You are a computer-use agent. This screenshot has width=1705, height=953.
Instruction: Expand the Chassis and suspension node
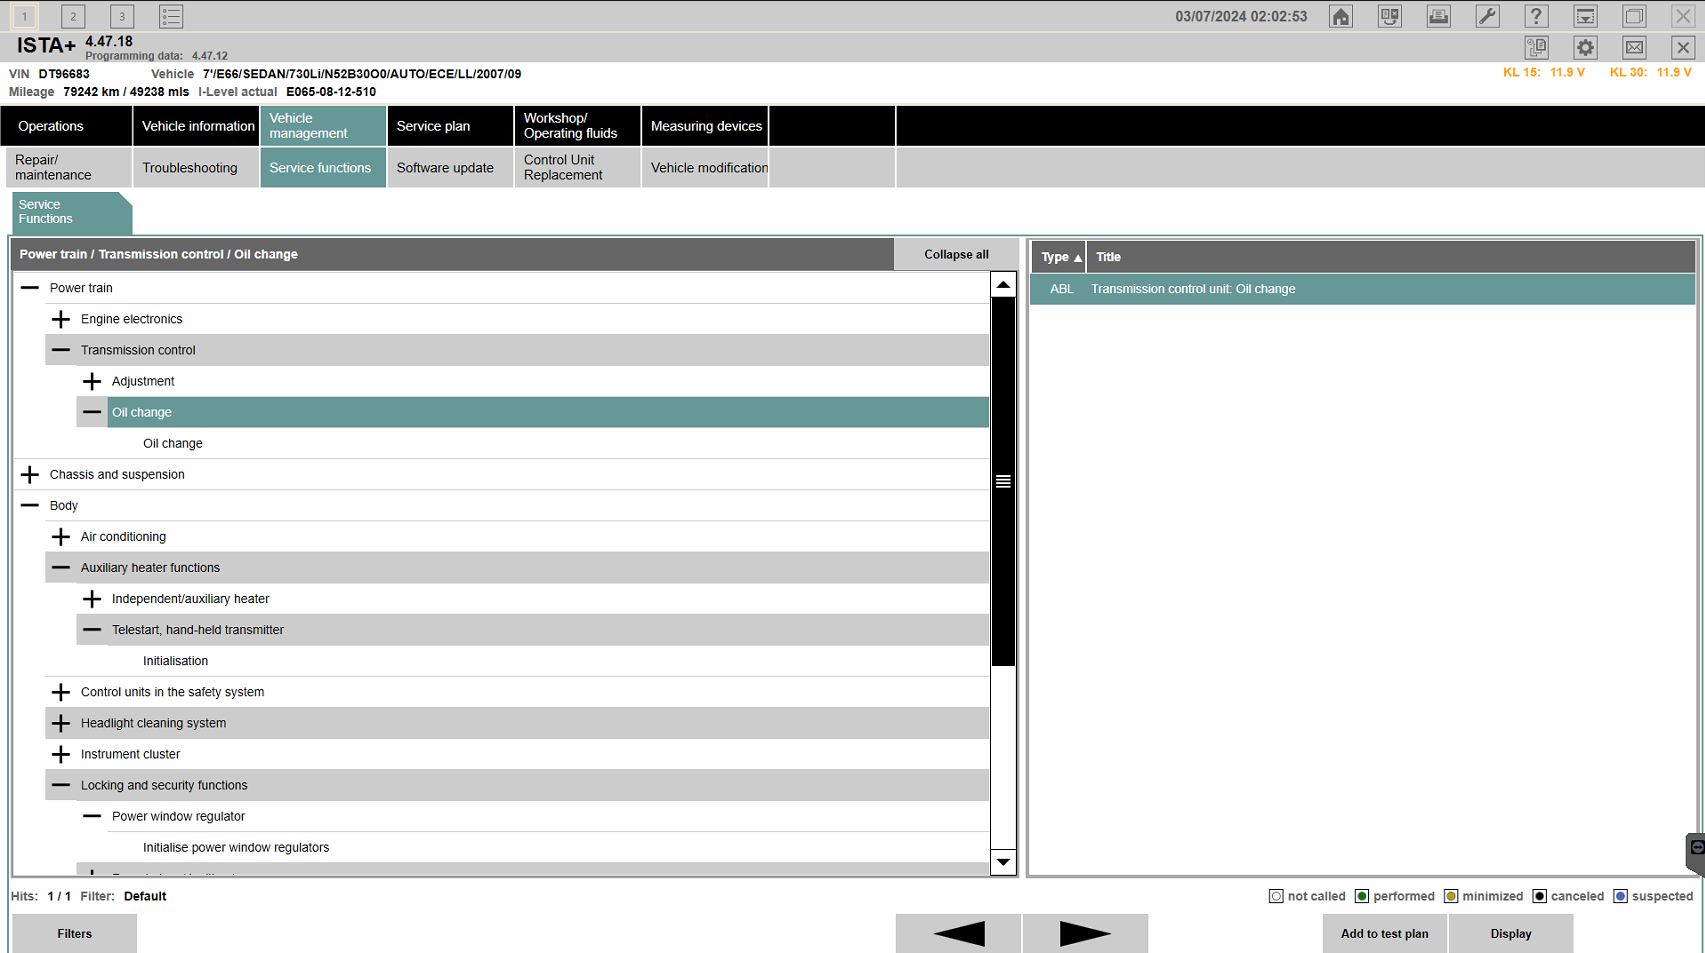[x=30, y=474]
